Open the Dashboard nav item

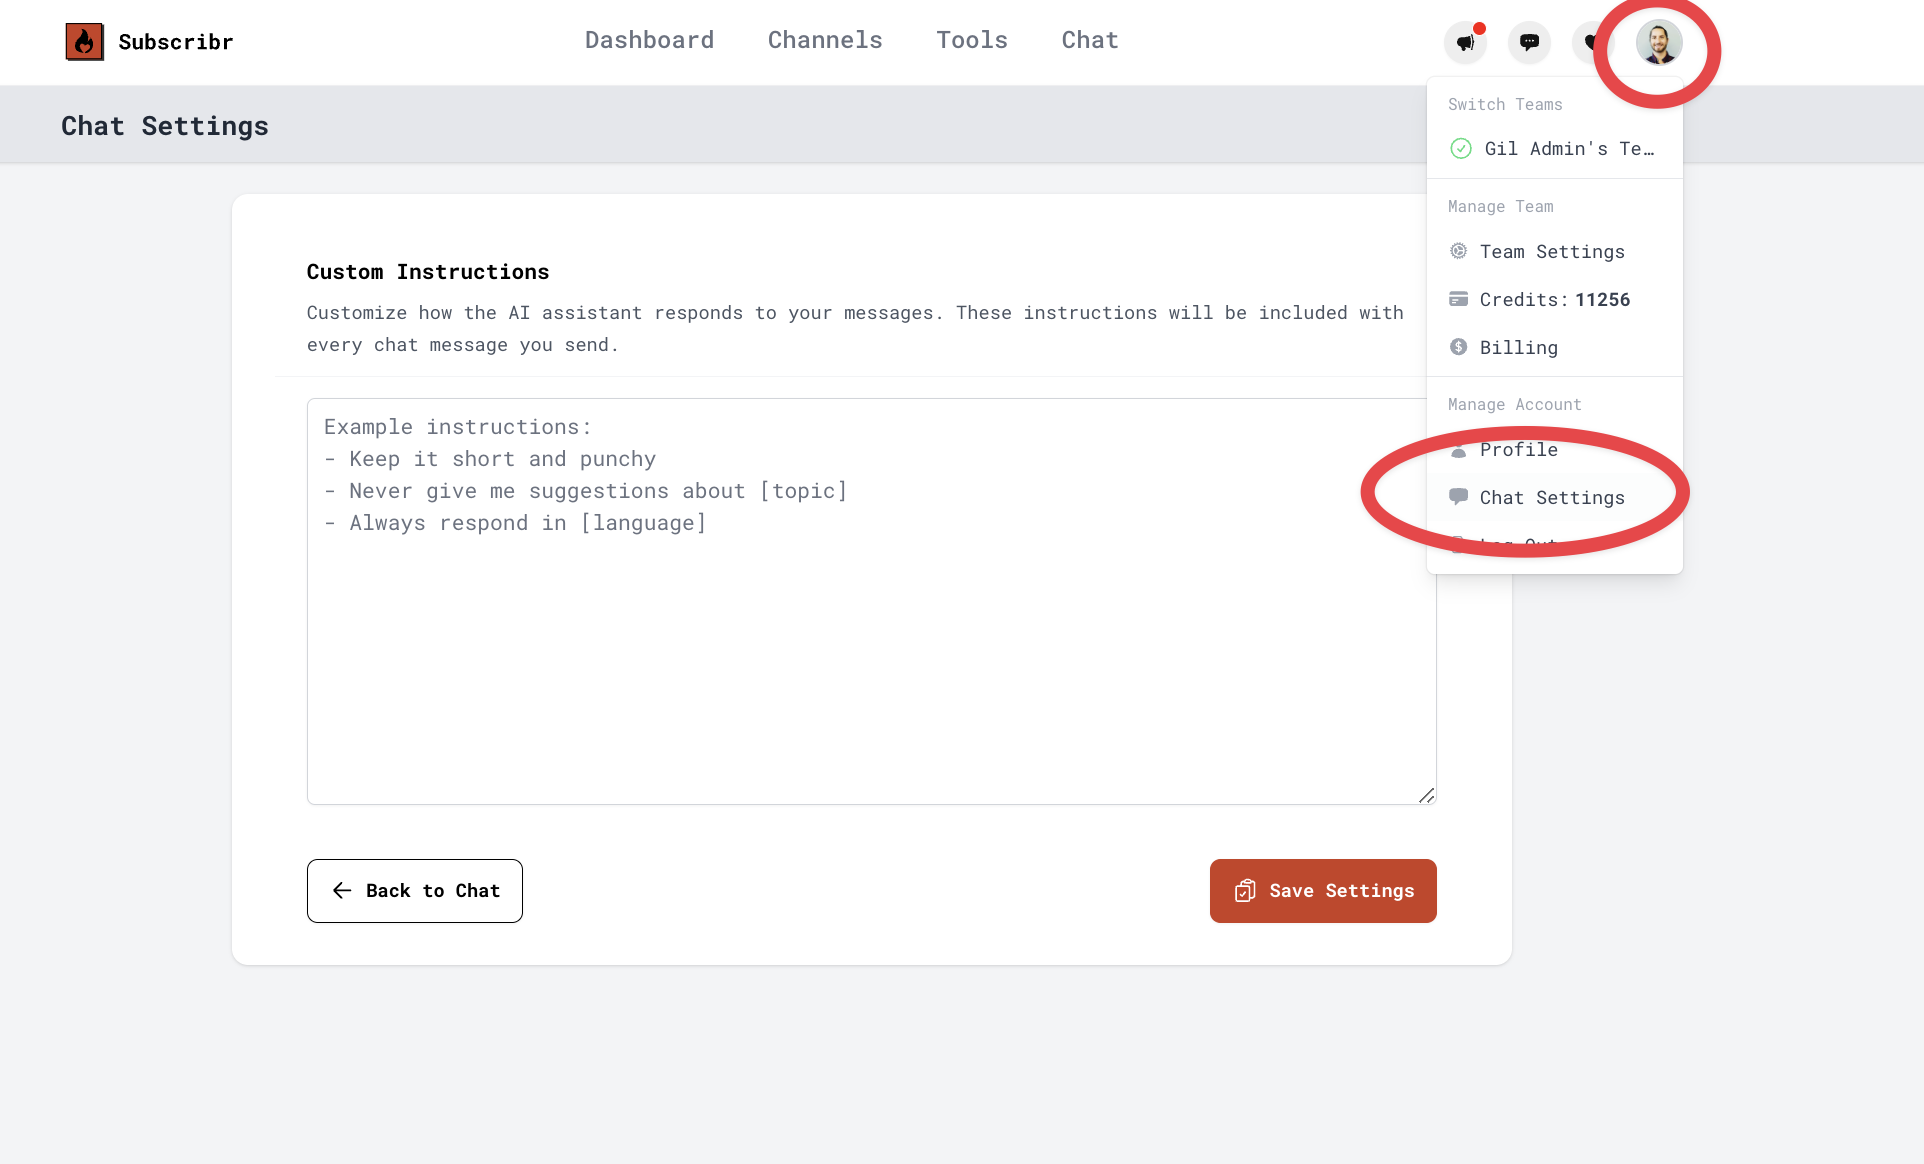[649, 40]
